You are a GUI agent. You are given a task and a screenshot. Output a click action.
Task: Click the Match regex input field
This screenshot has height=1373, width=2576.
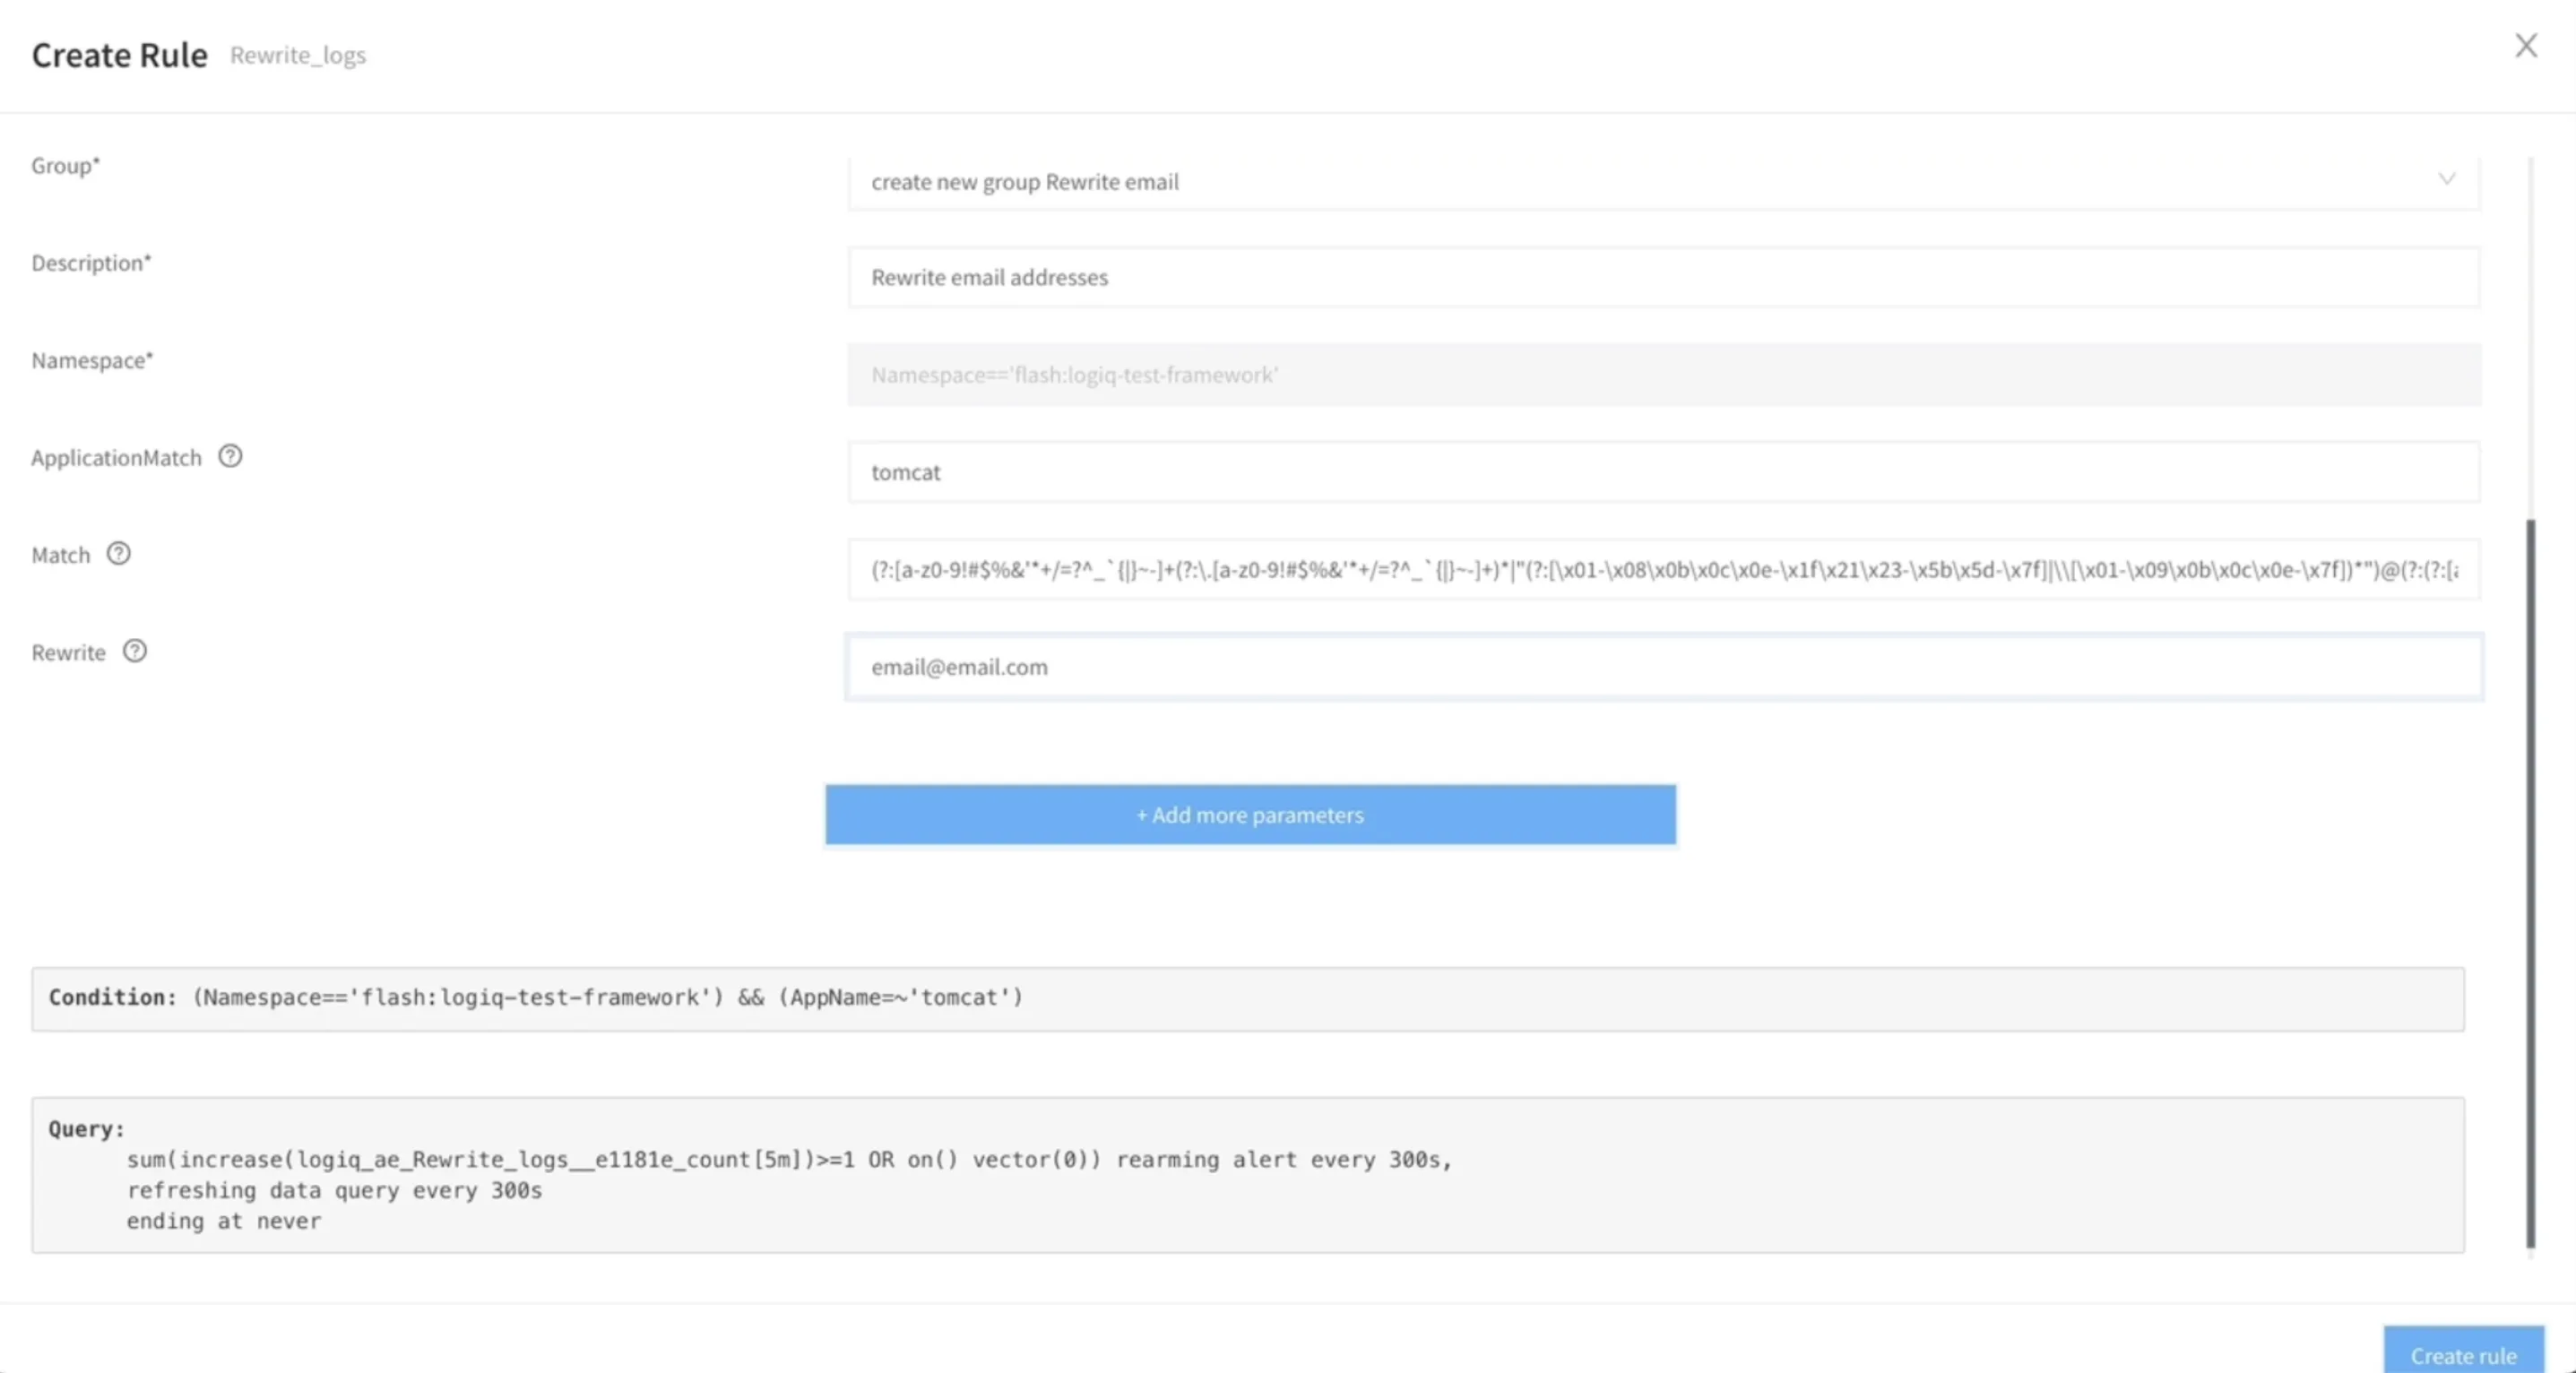(x=1664, y=570)
